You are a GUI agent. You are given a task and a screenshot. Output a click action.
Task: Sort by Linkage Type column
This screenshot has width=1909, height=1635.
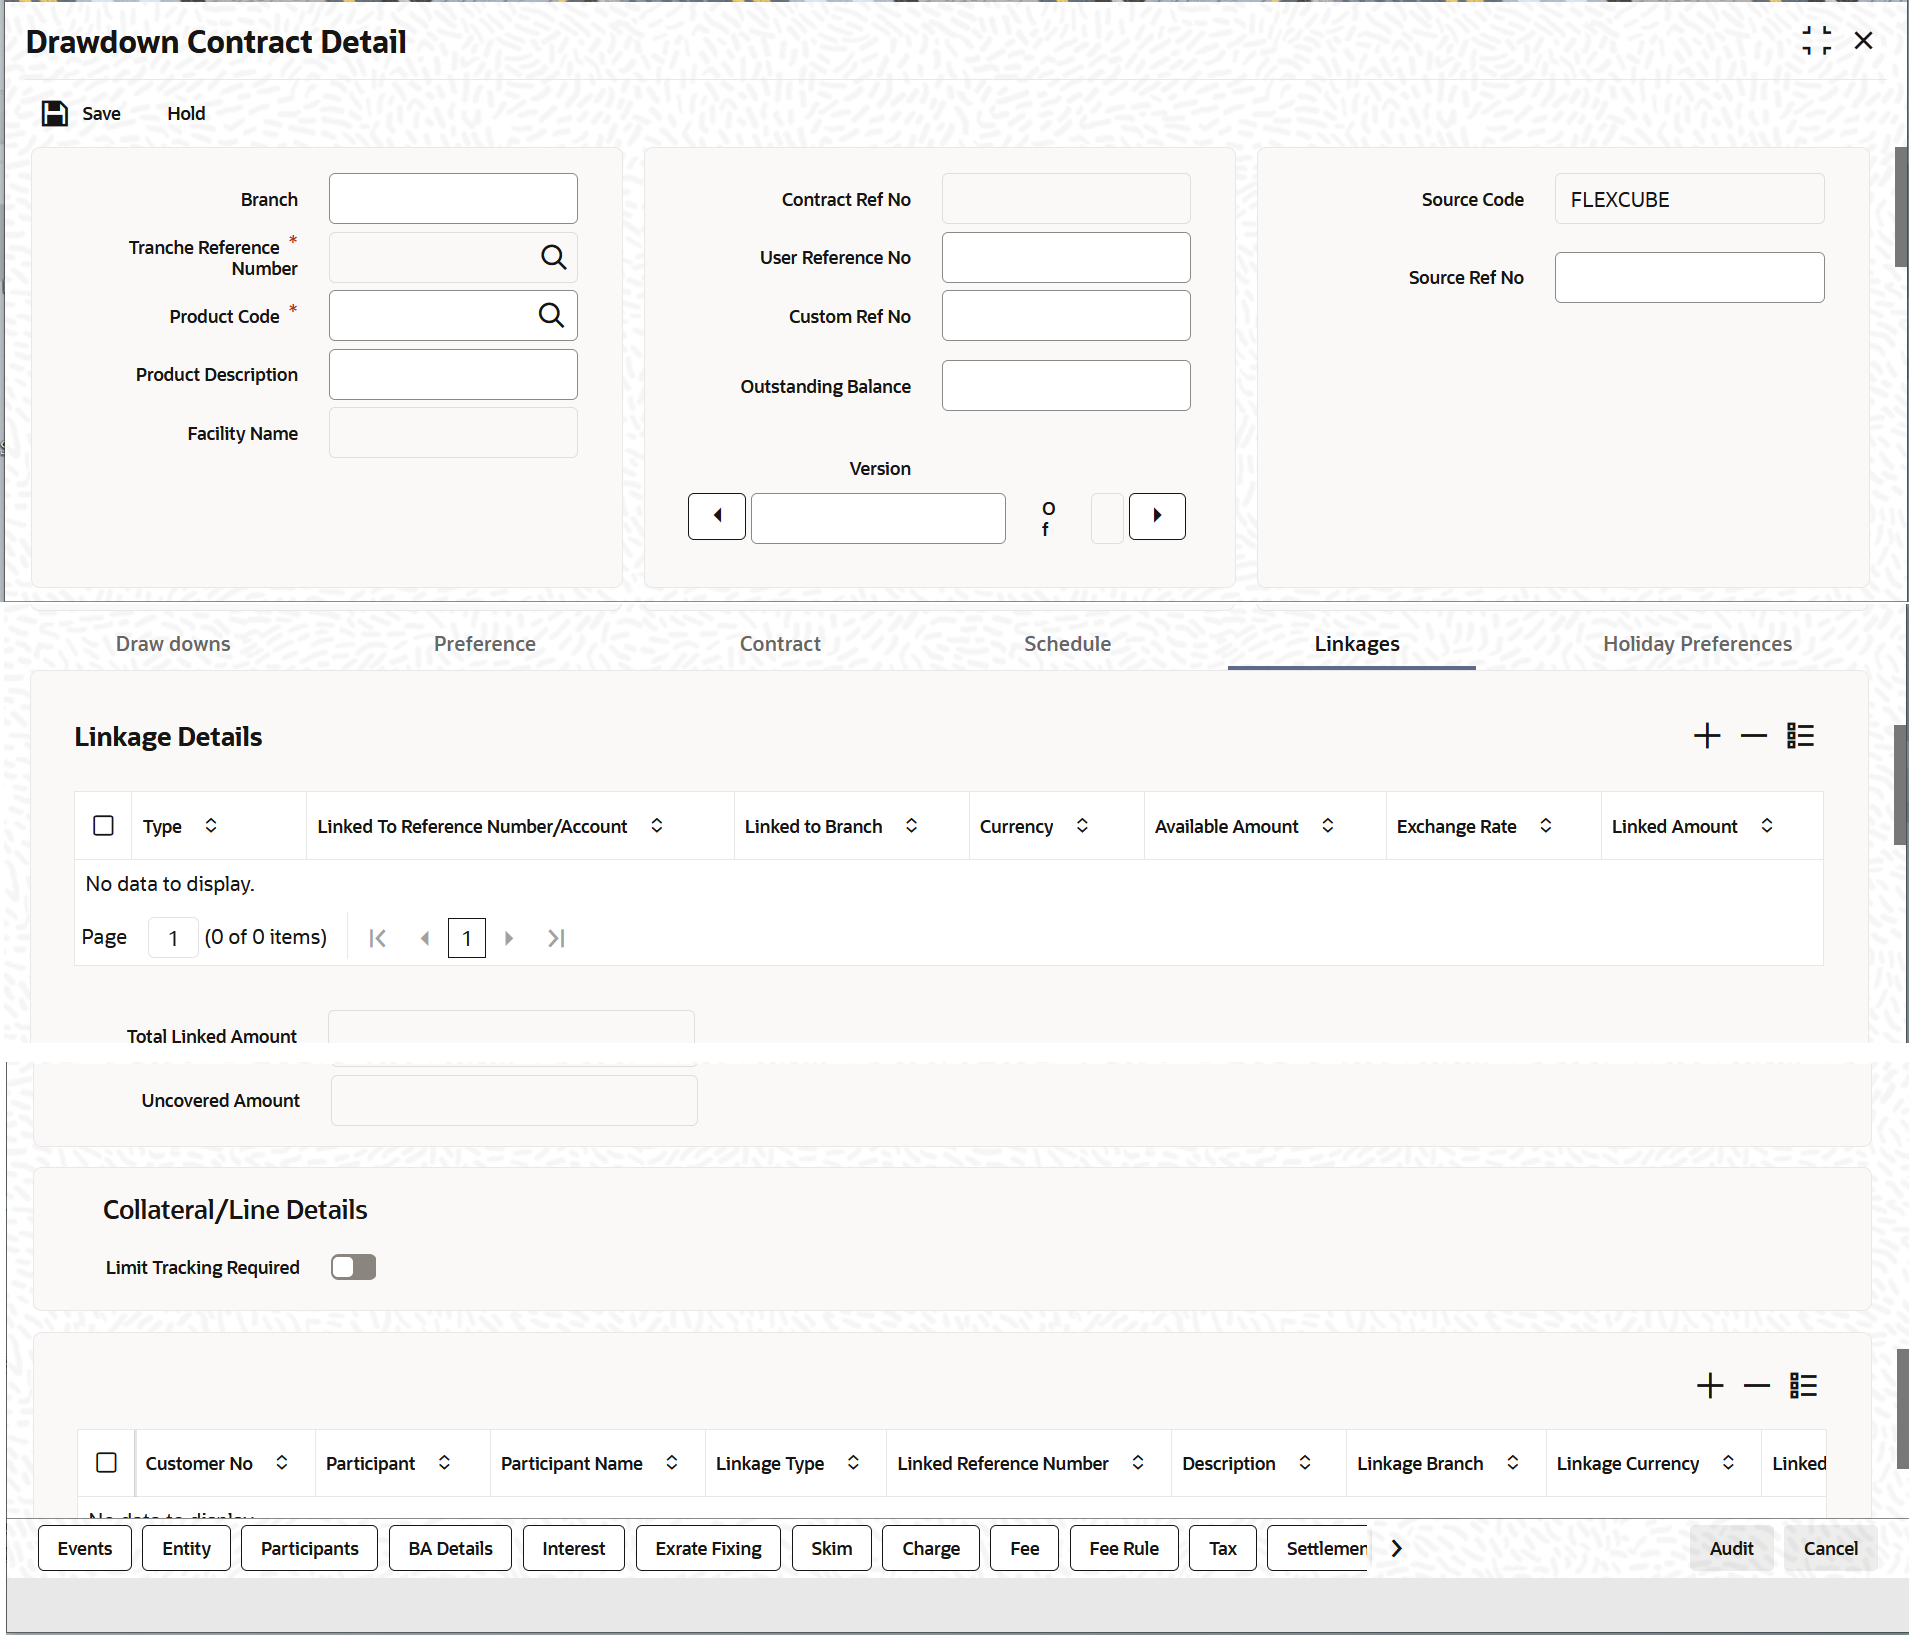[853, 1463]
